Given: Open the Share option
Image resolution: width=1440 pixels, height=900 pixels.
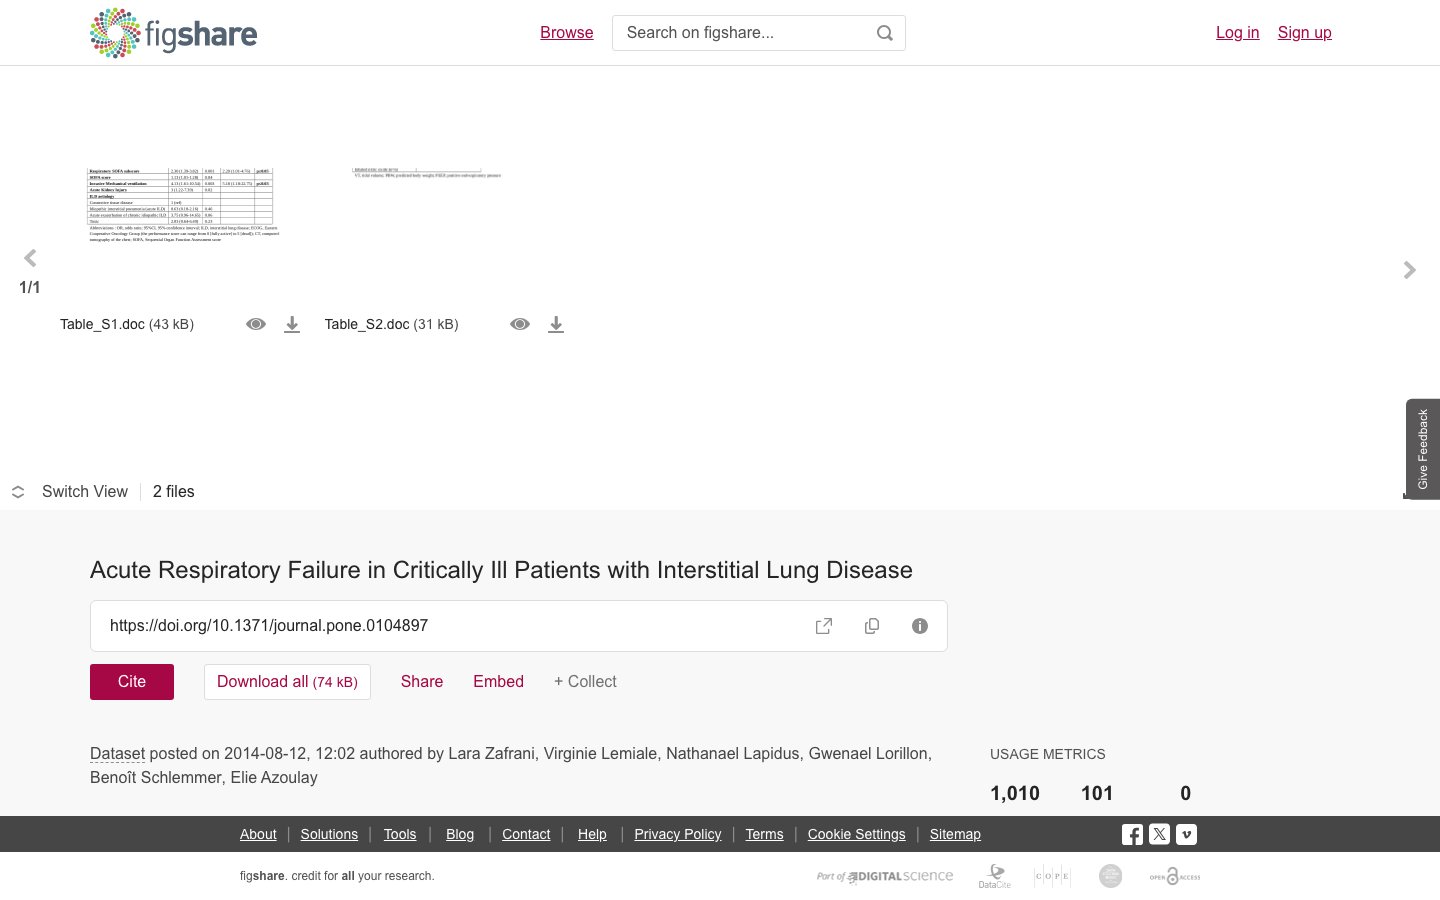Looking at the screenshot, I should coord(422,681).
